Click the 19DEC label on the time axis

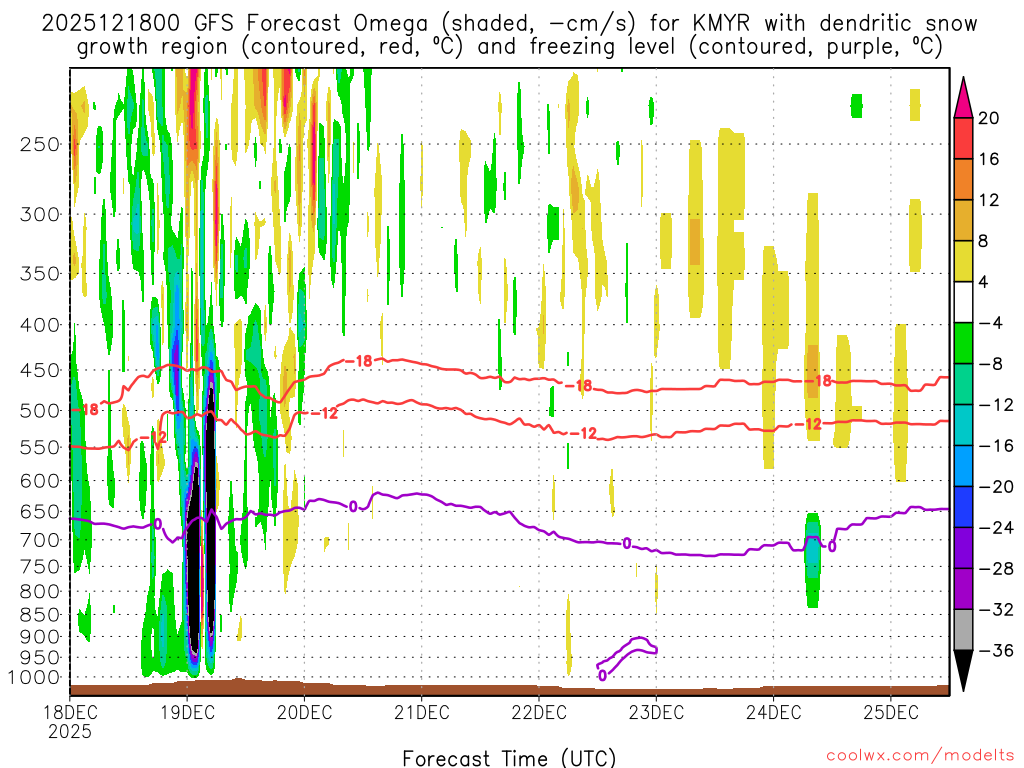coord(186,712)
